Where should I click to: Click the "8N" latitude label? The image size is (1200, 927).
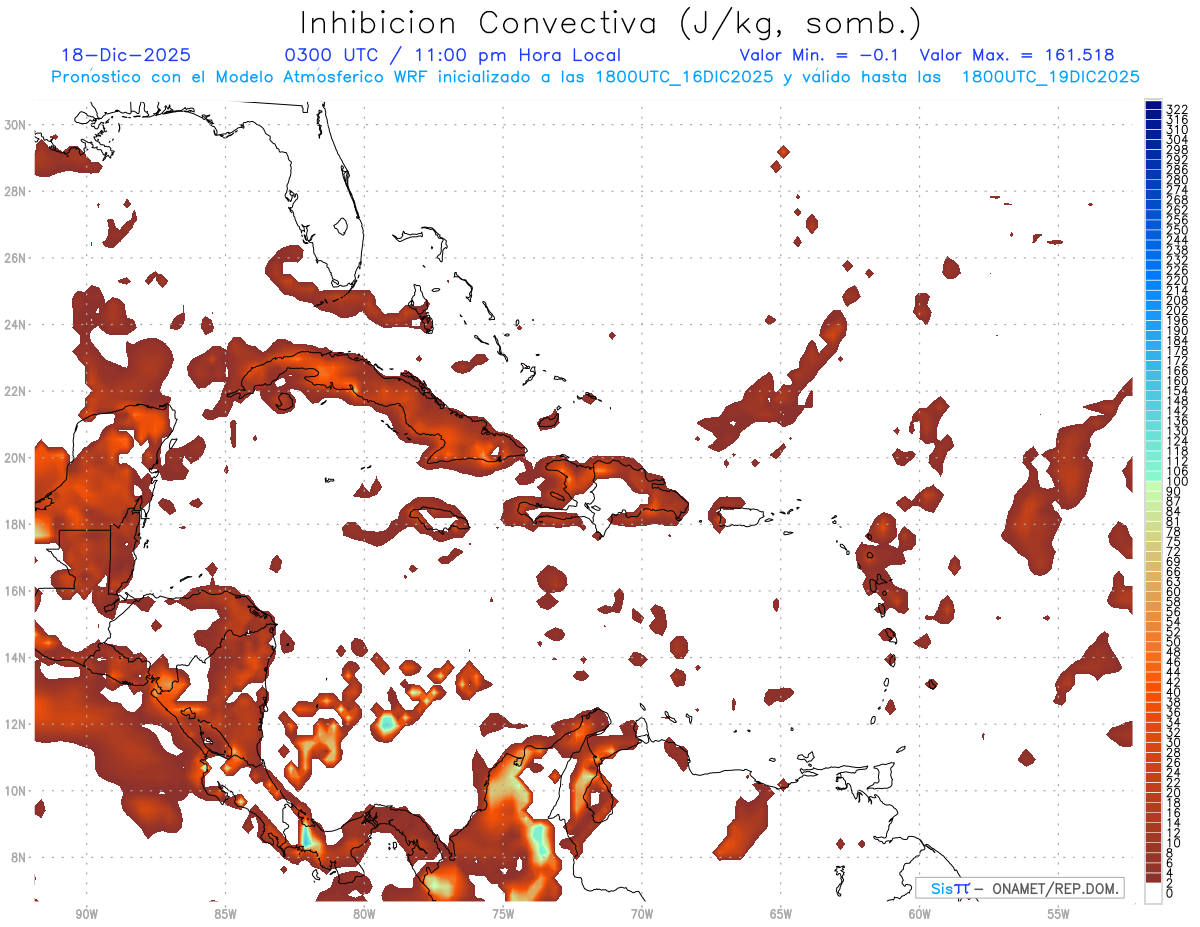tap(20, 858)
